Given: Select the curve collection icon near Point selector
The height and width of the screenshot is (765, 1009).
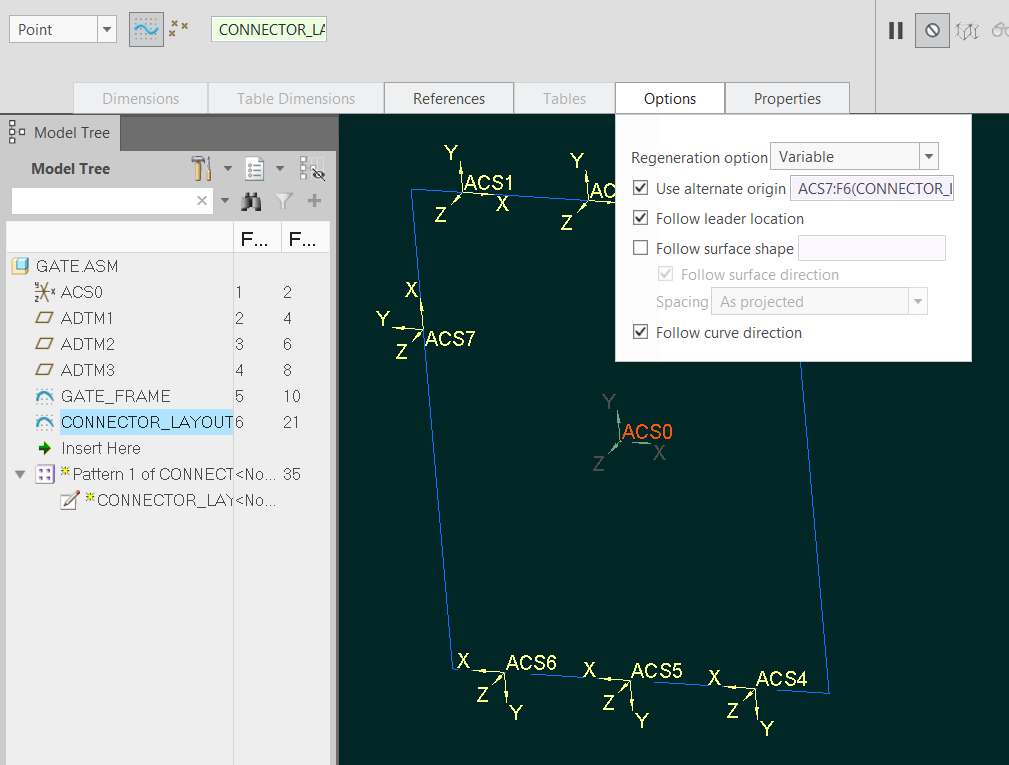Looking at the screenshot, I should tap(146, 29).
